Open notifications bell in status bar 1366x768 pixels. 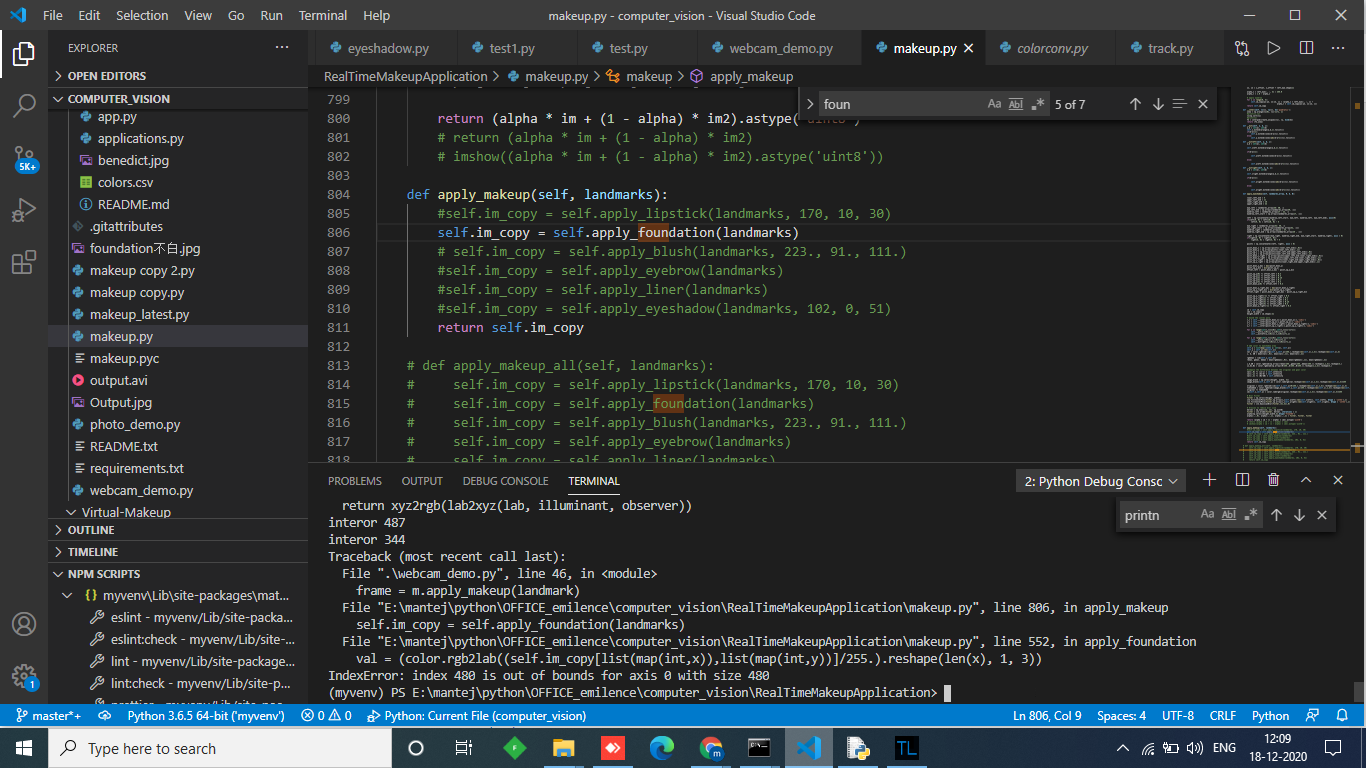click(1342, 716)
